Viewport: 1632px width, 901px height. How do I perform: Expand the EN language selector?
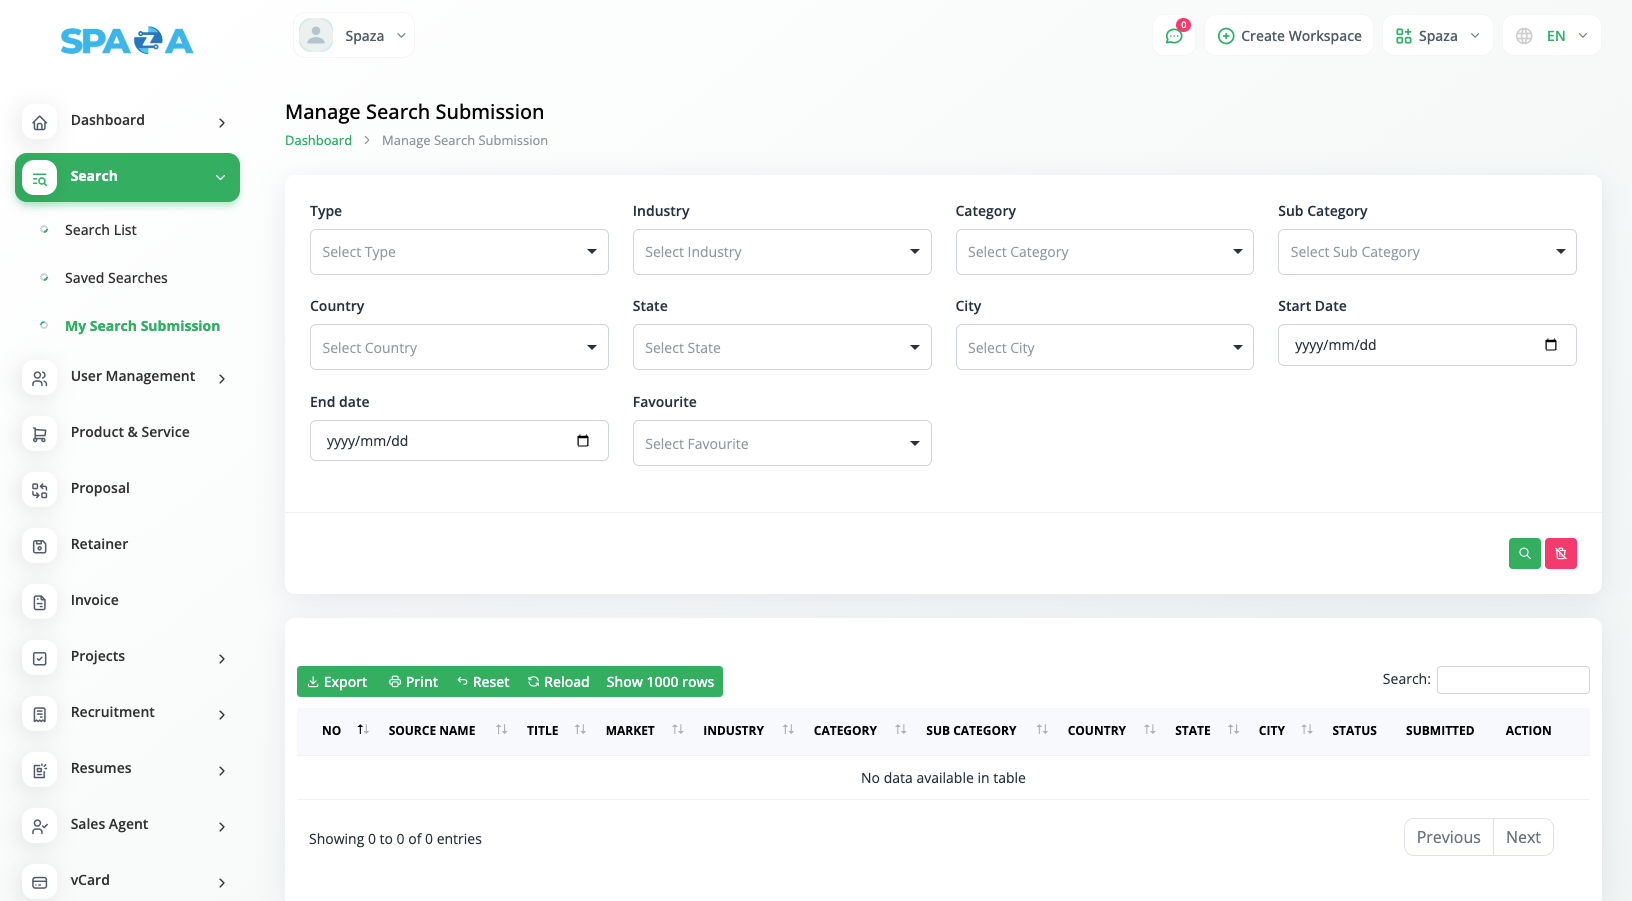[1552, 36]
